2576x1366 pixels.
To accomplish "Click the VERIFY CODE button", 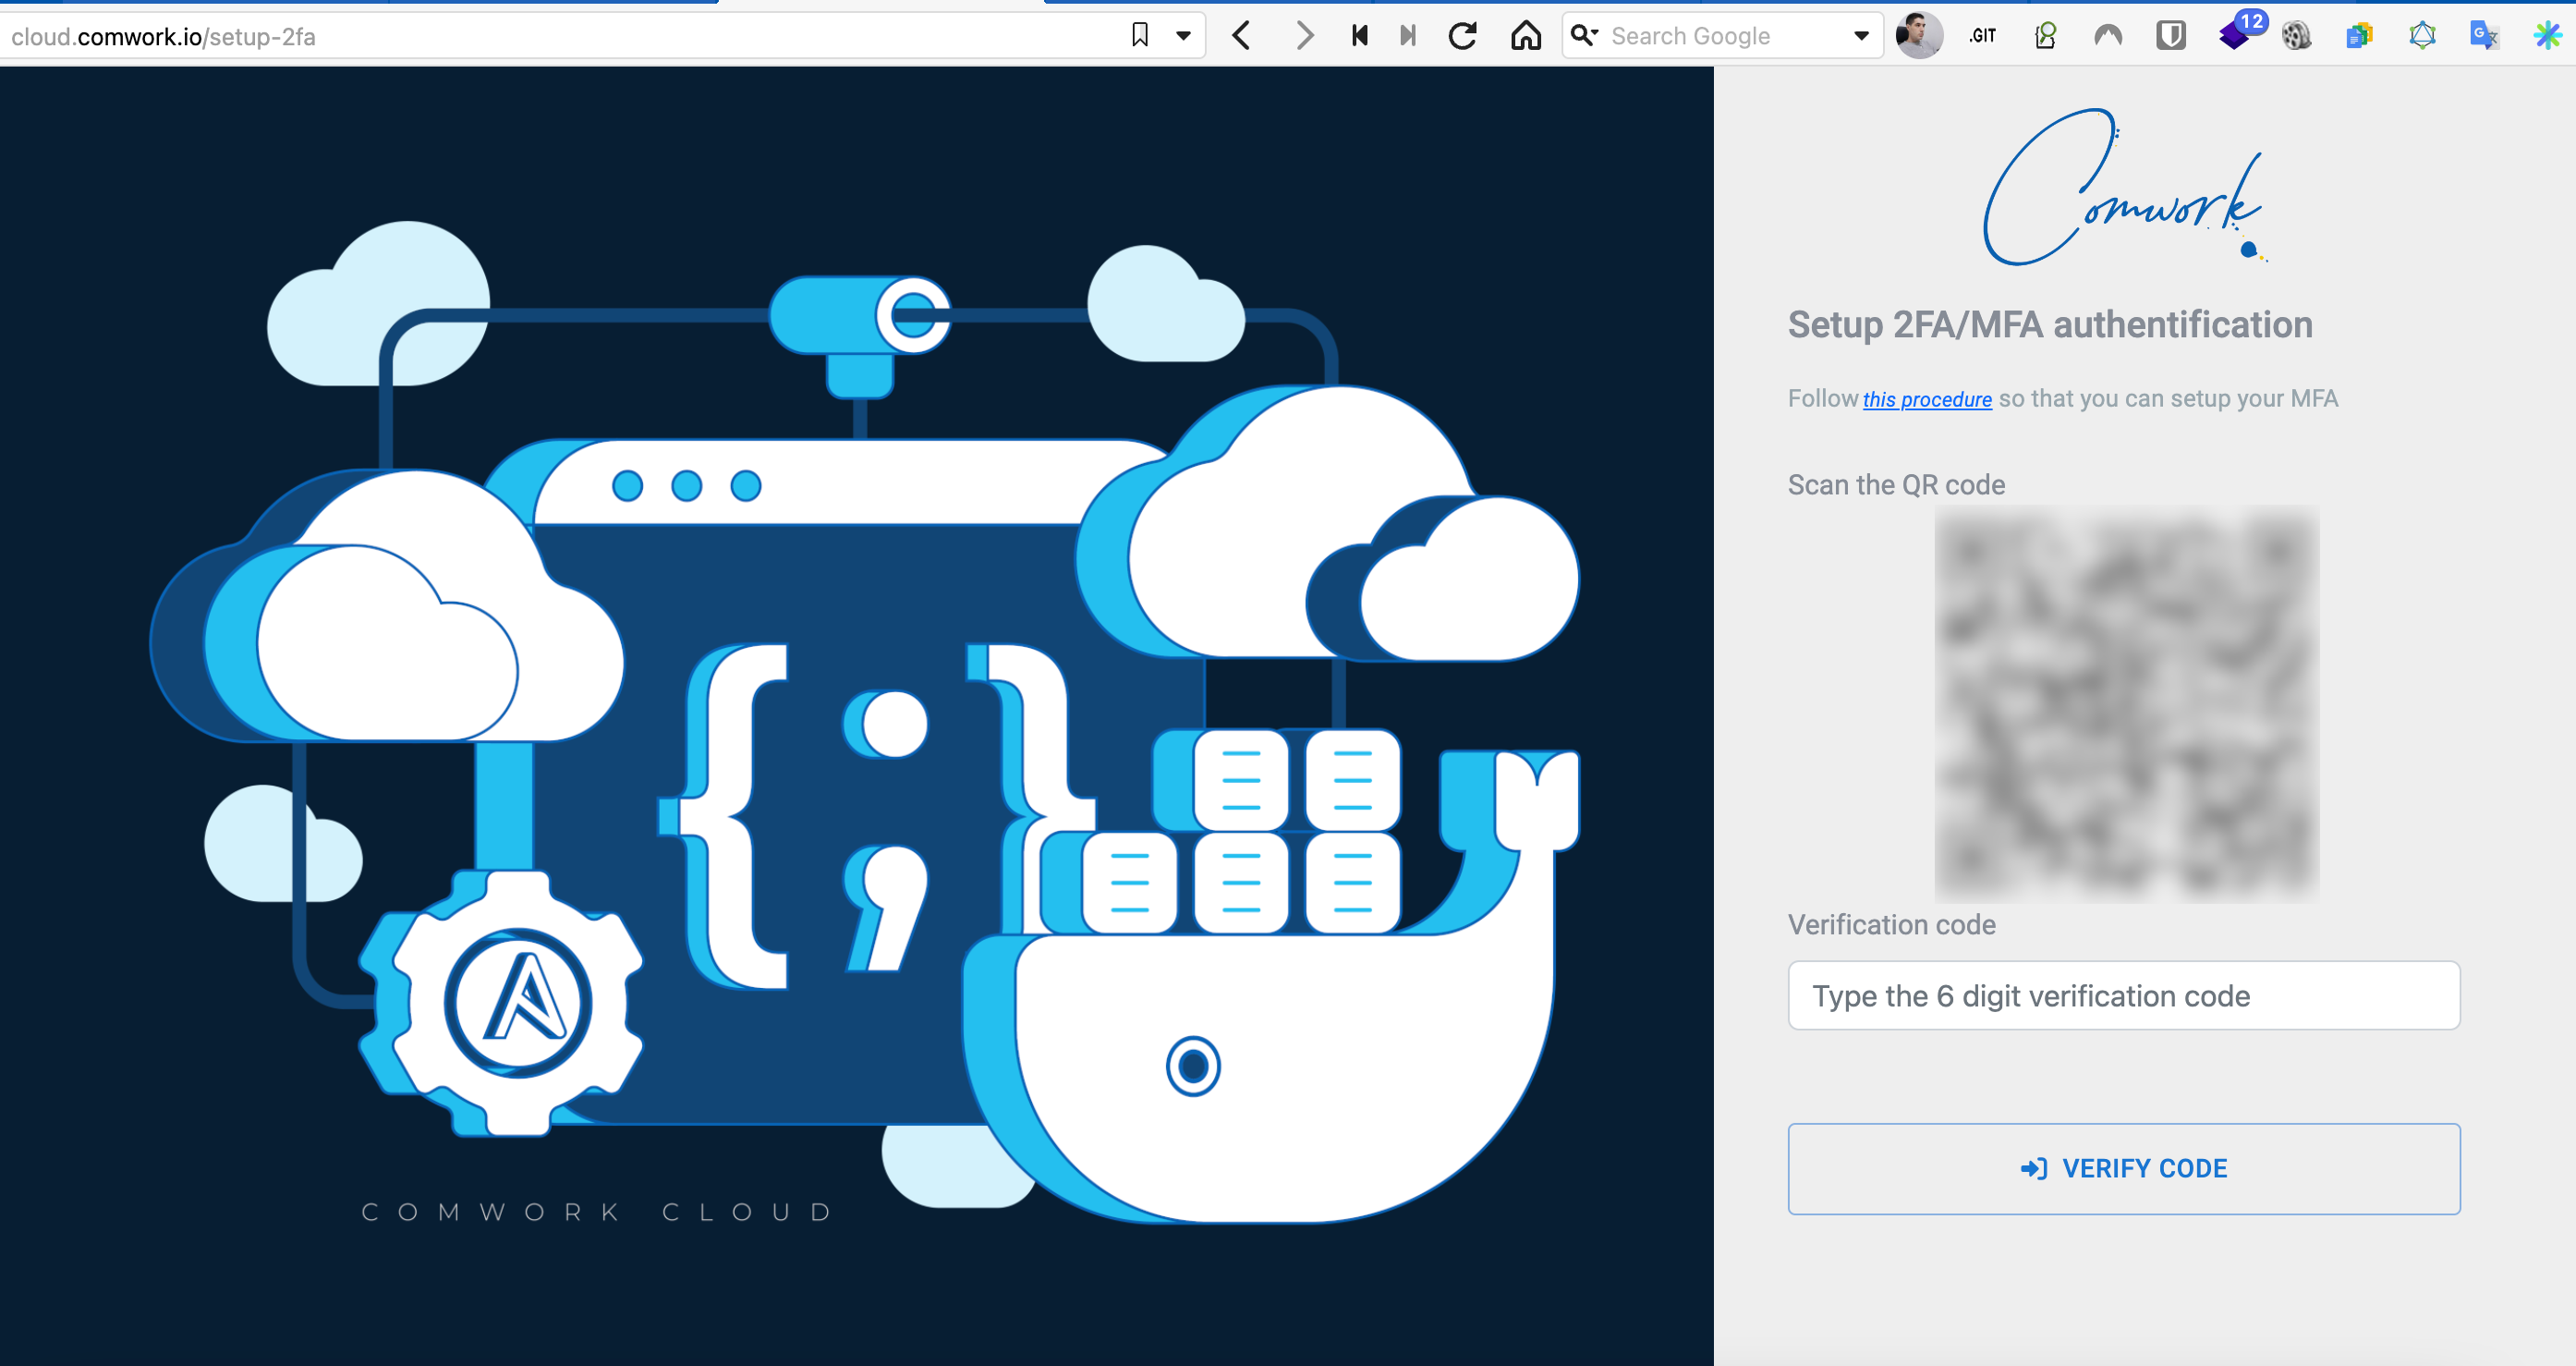I will 2124,1168.
